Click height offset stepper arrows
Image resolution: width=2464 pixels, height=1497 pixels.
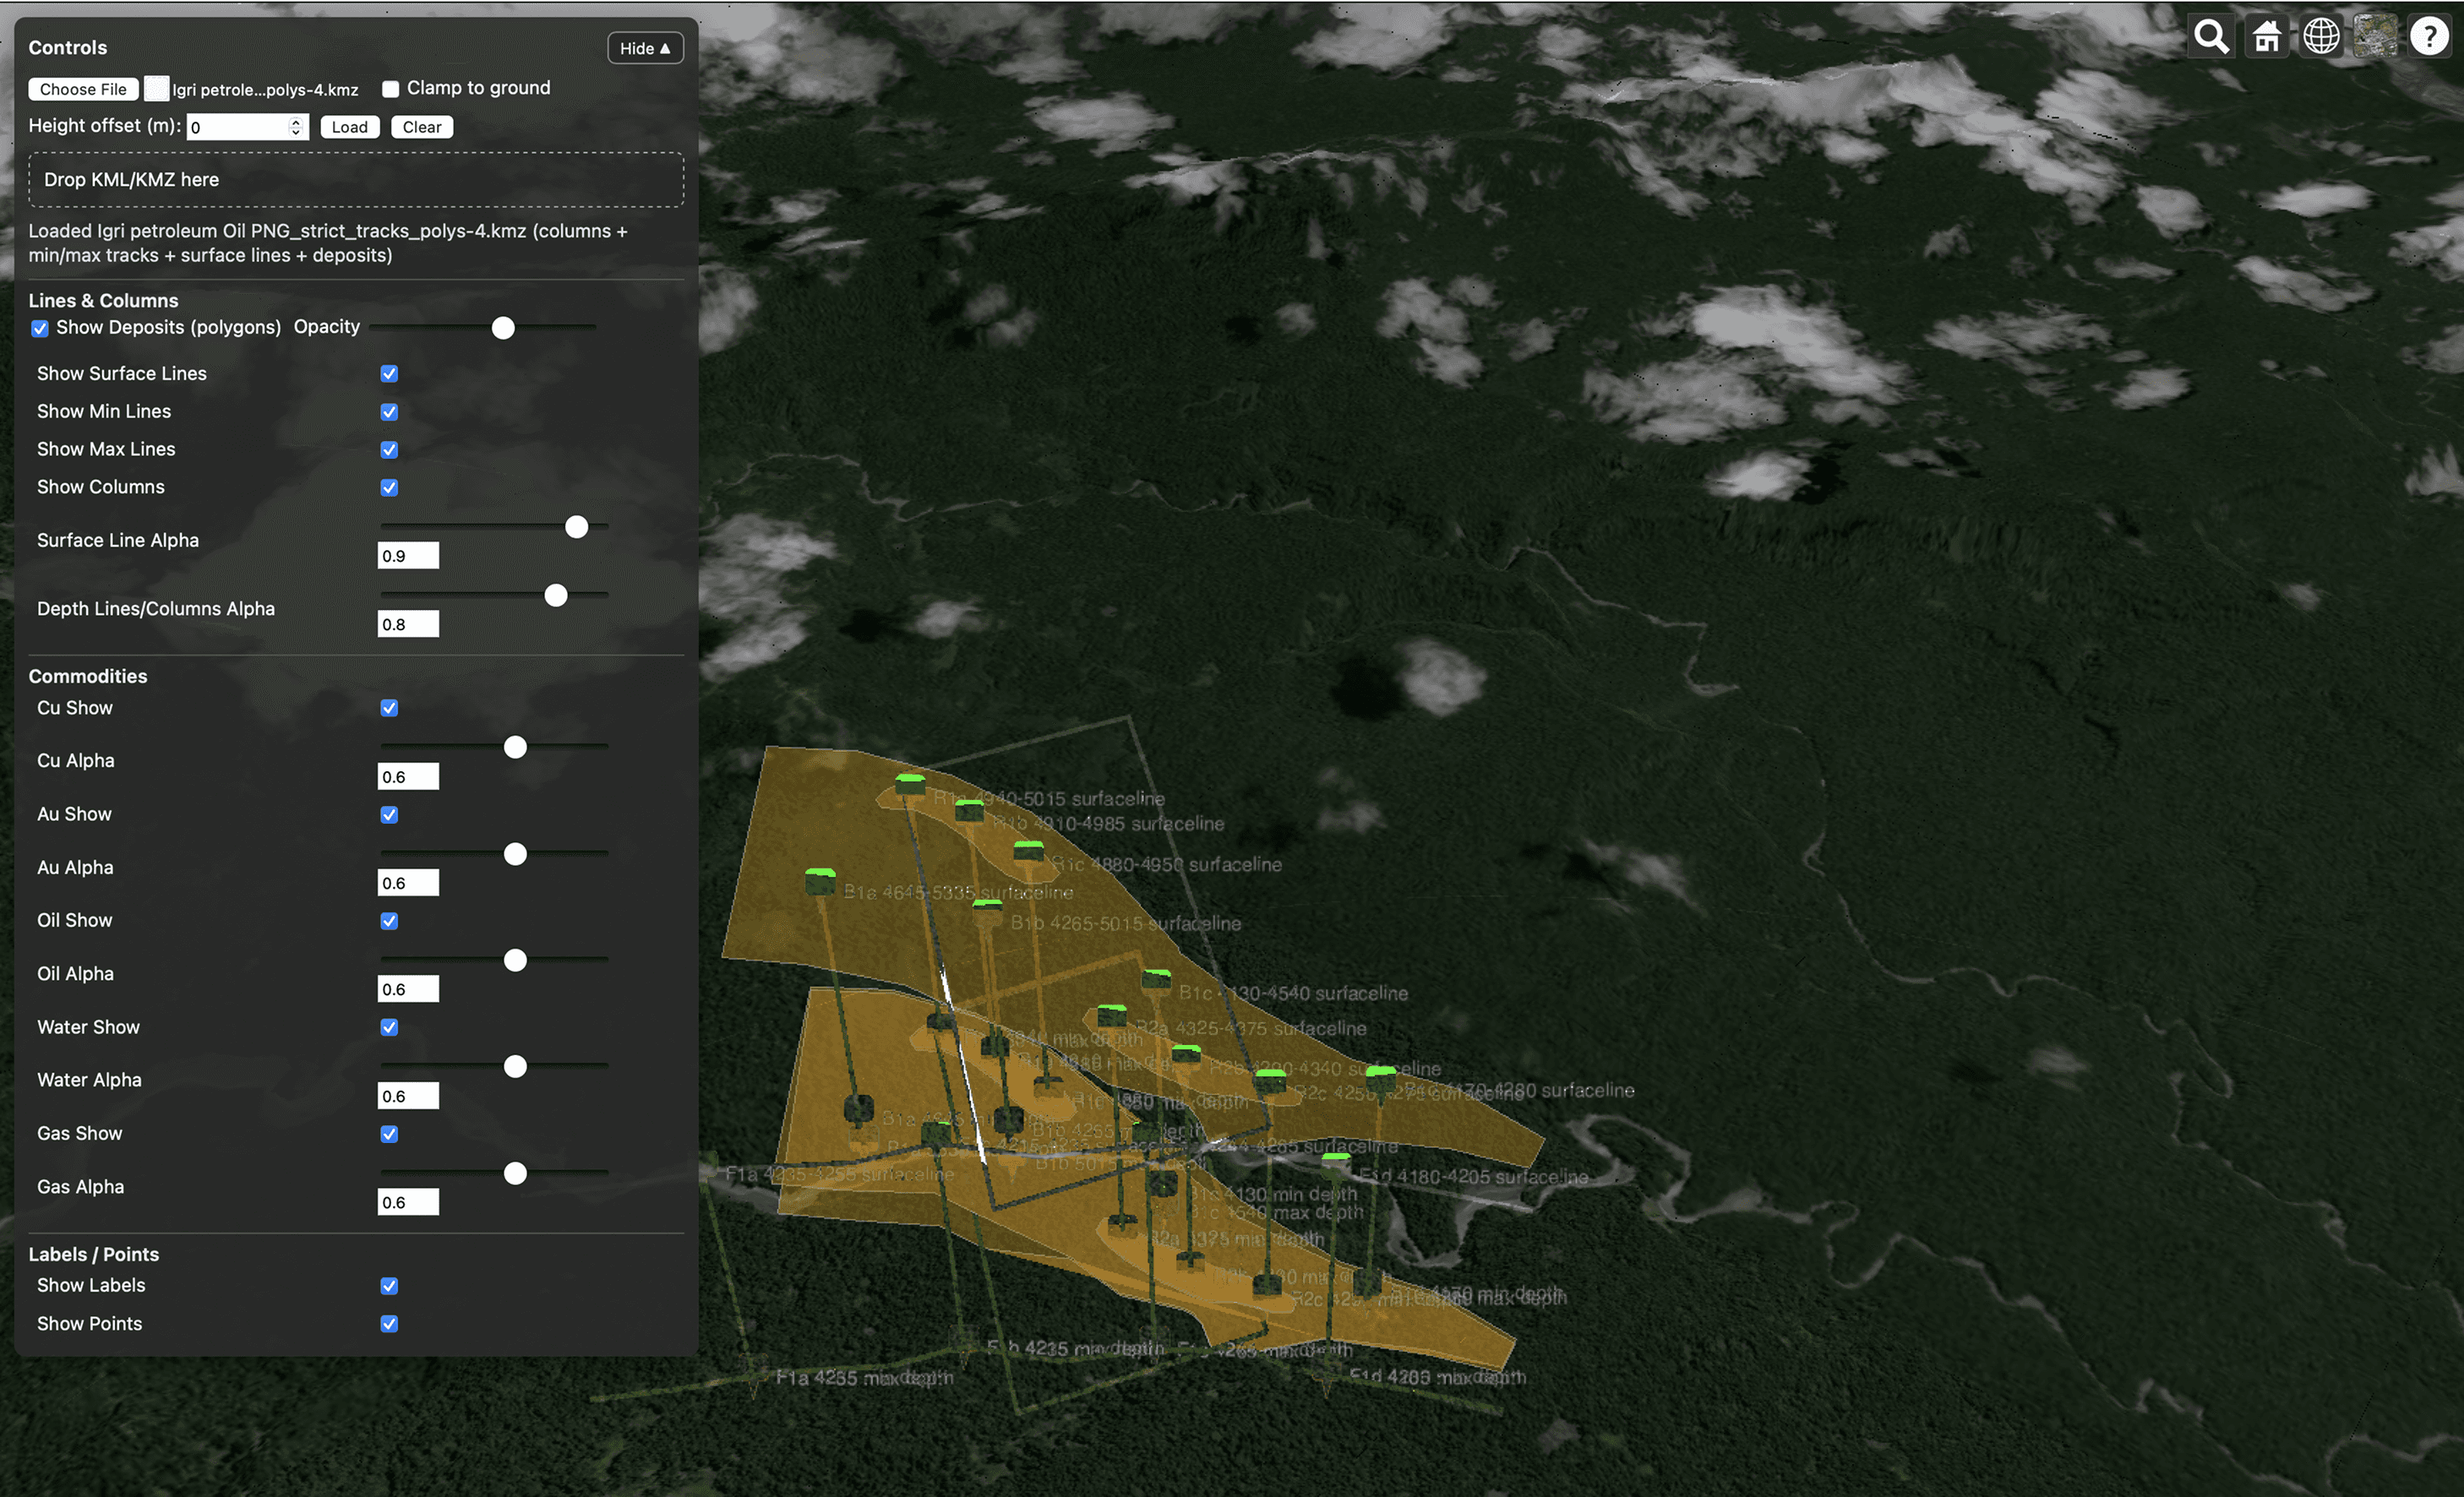pos(296,126)
